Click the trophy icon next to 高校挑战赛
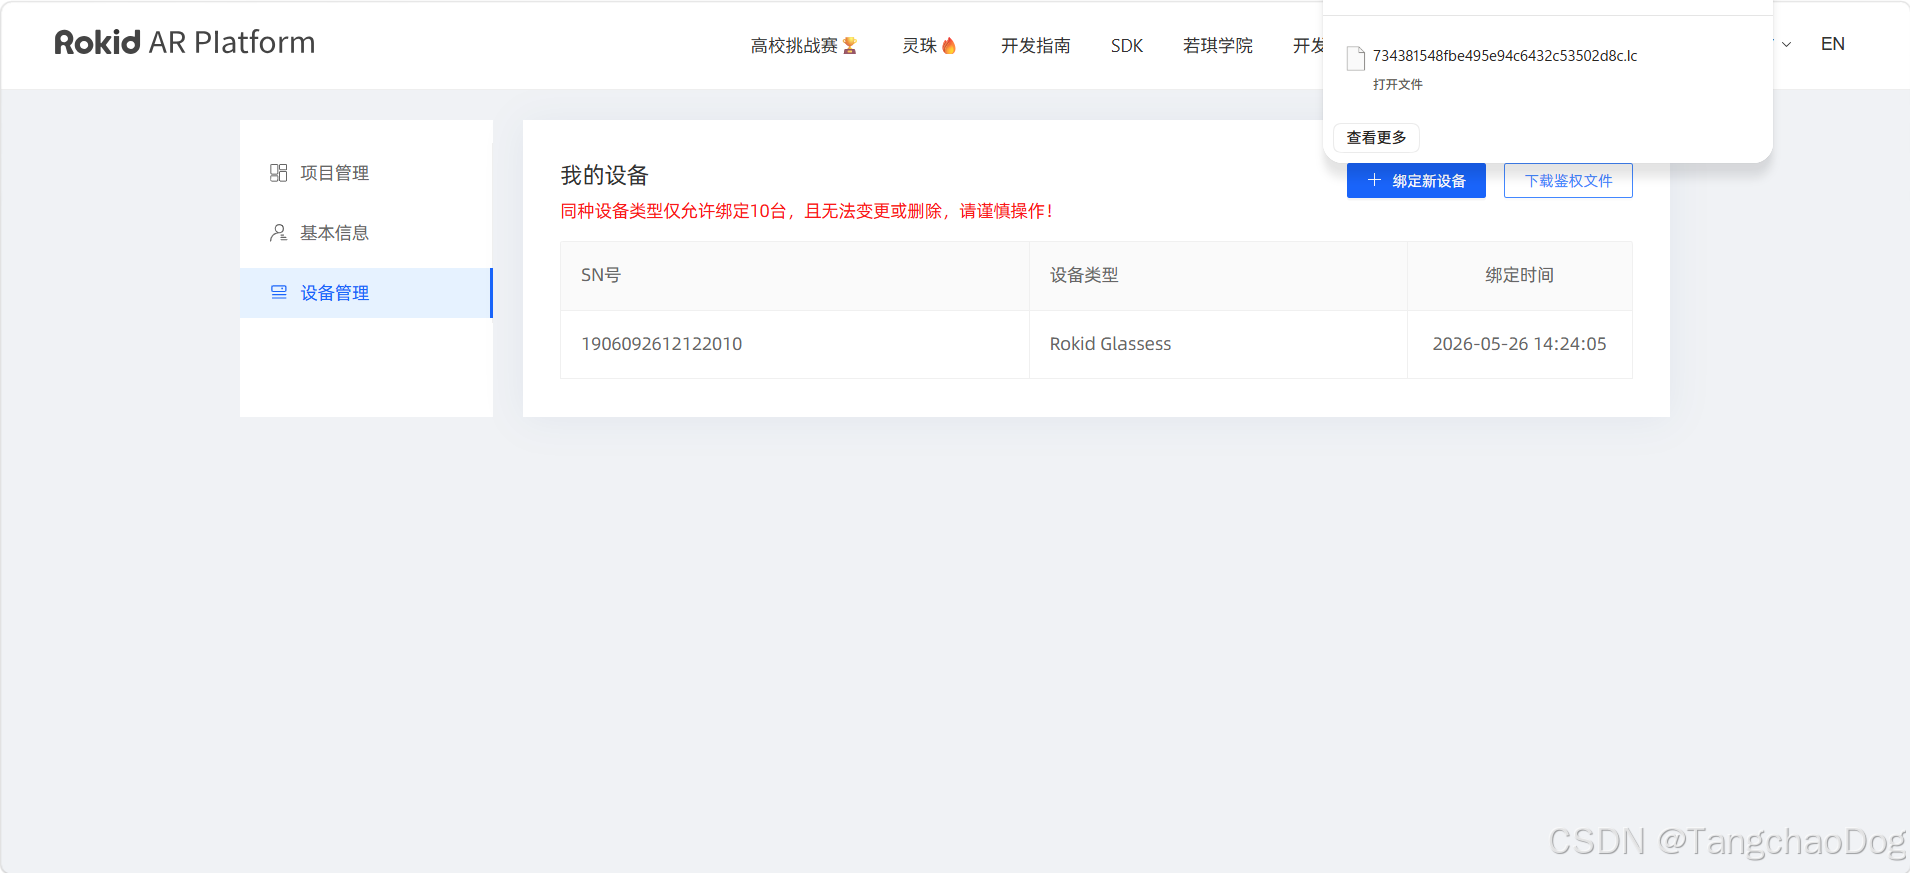 [850, 46]
